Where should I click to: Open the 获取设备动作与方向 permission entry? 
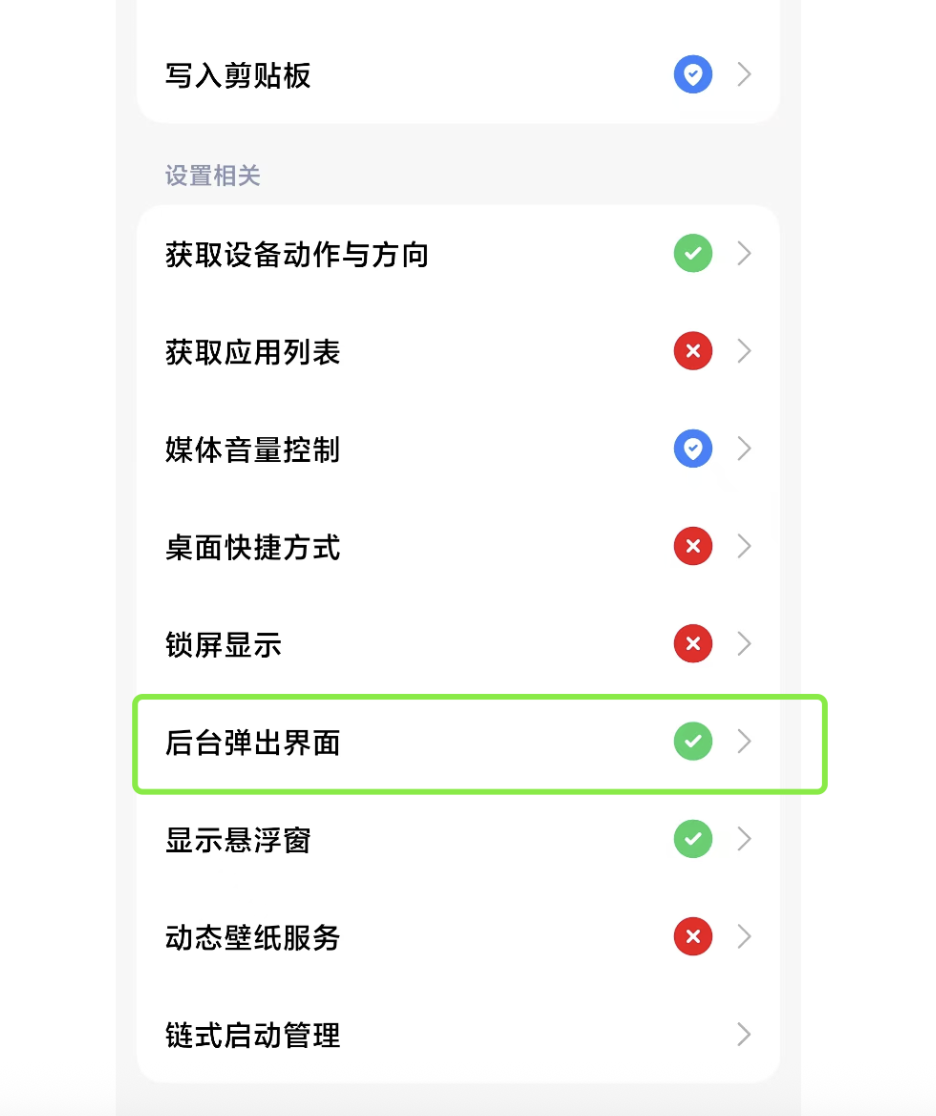[458, 254]
